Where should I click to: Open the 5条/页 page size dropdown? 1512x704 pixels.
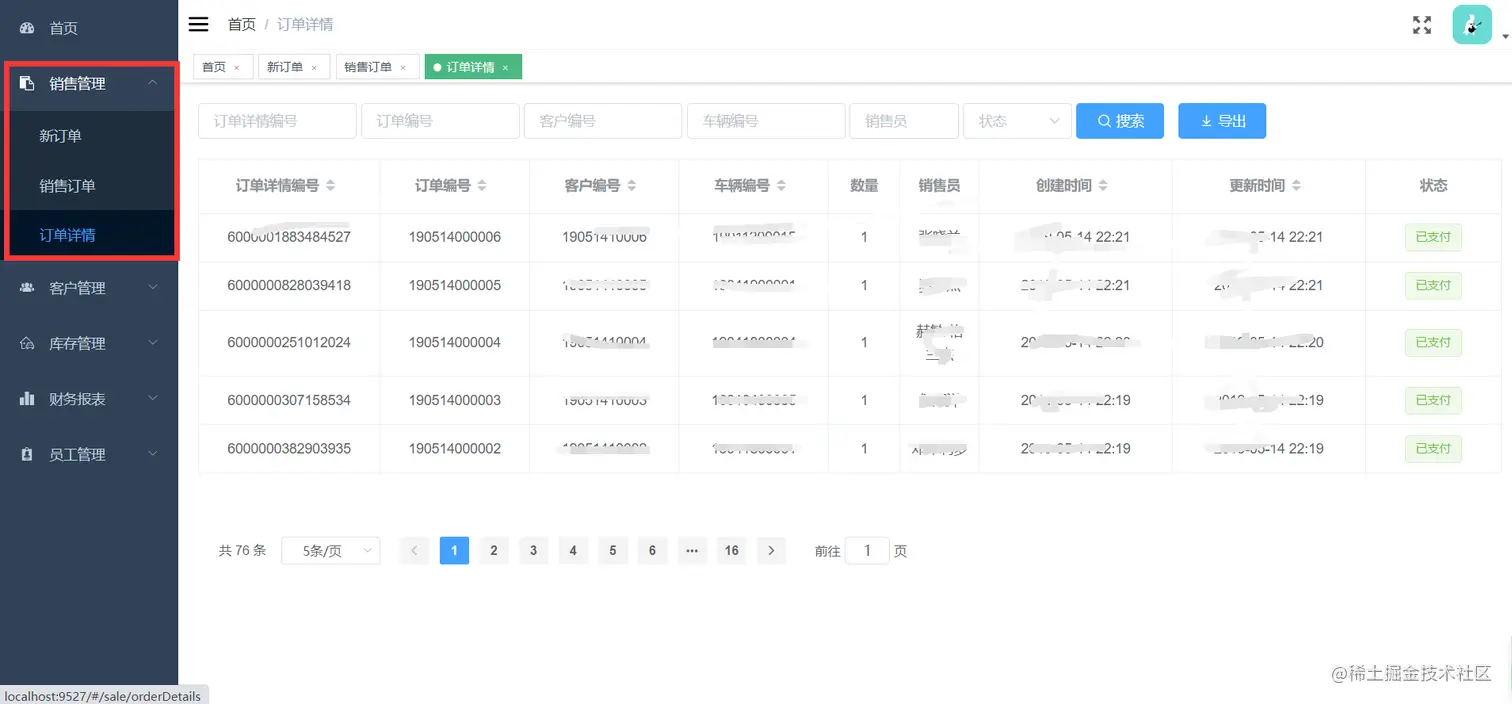[330, 551]
